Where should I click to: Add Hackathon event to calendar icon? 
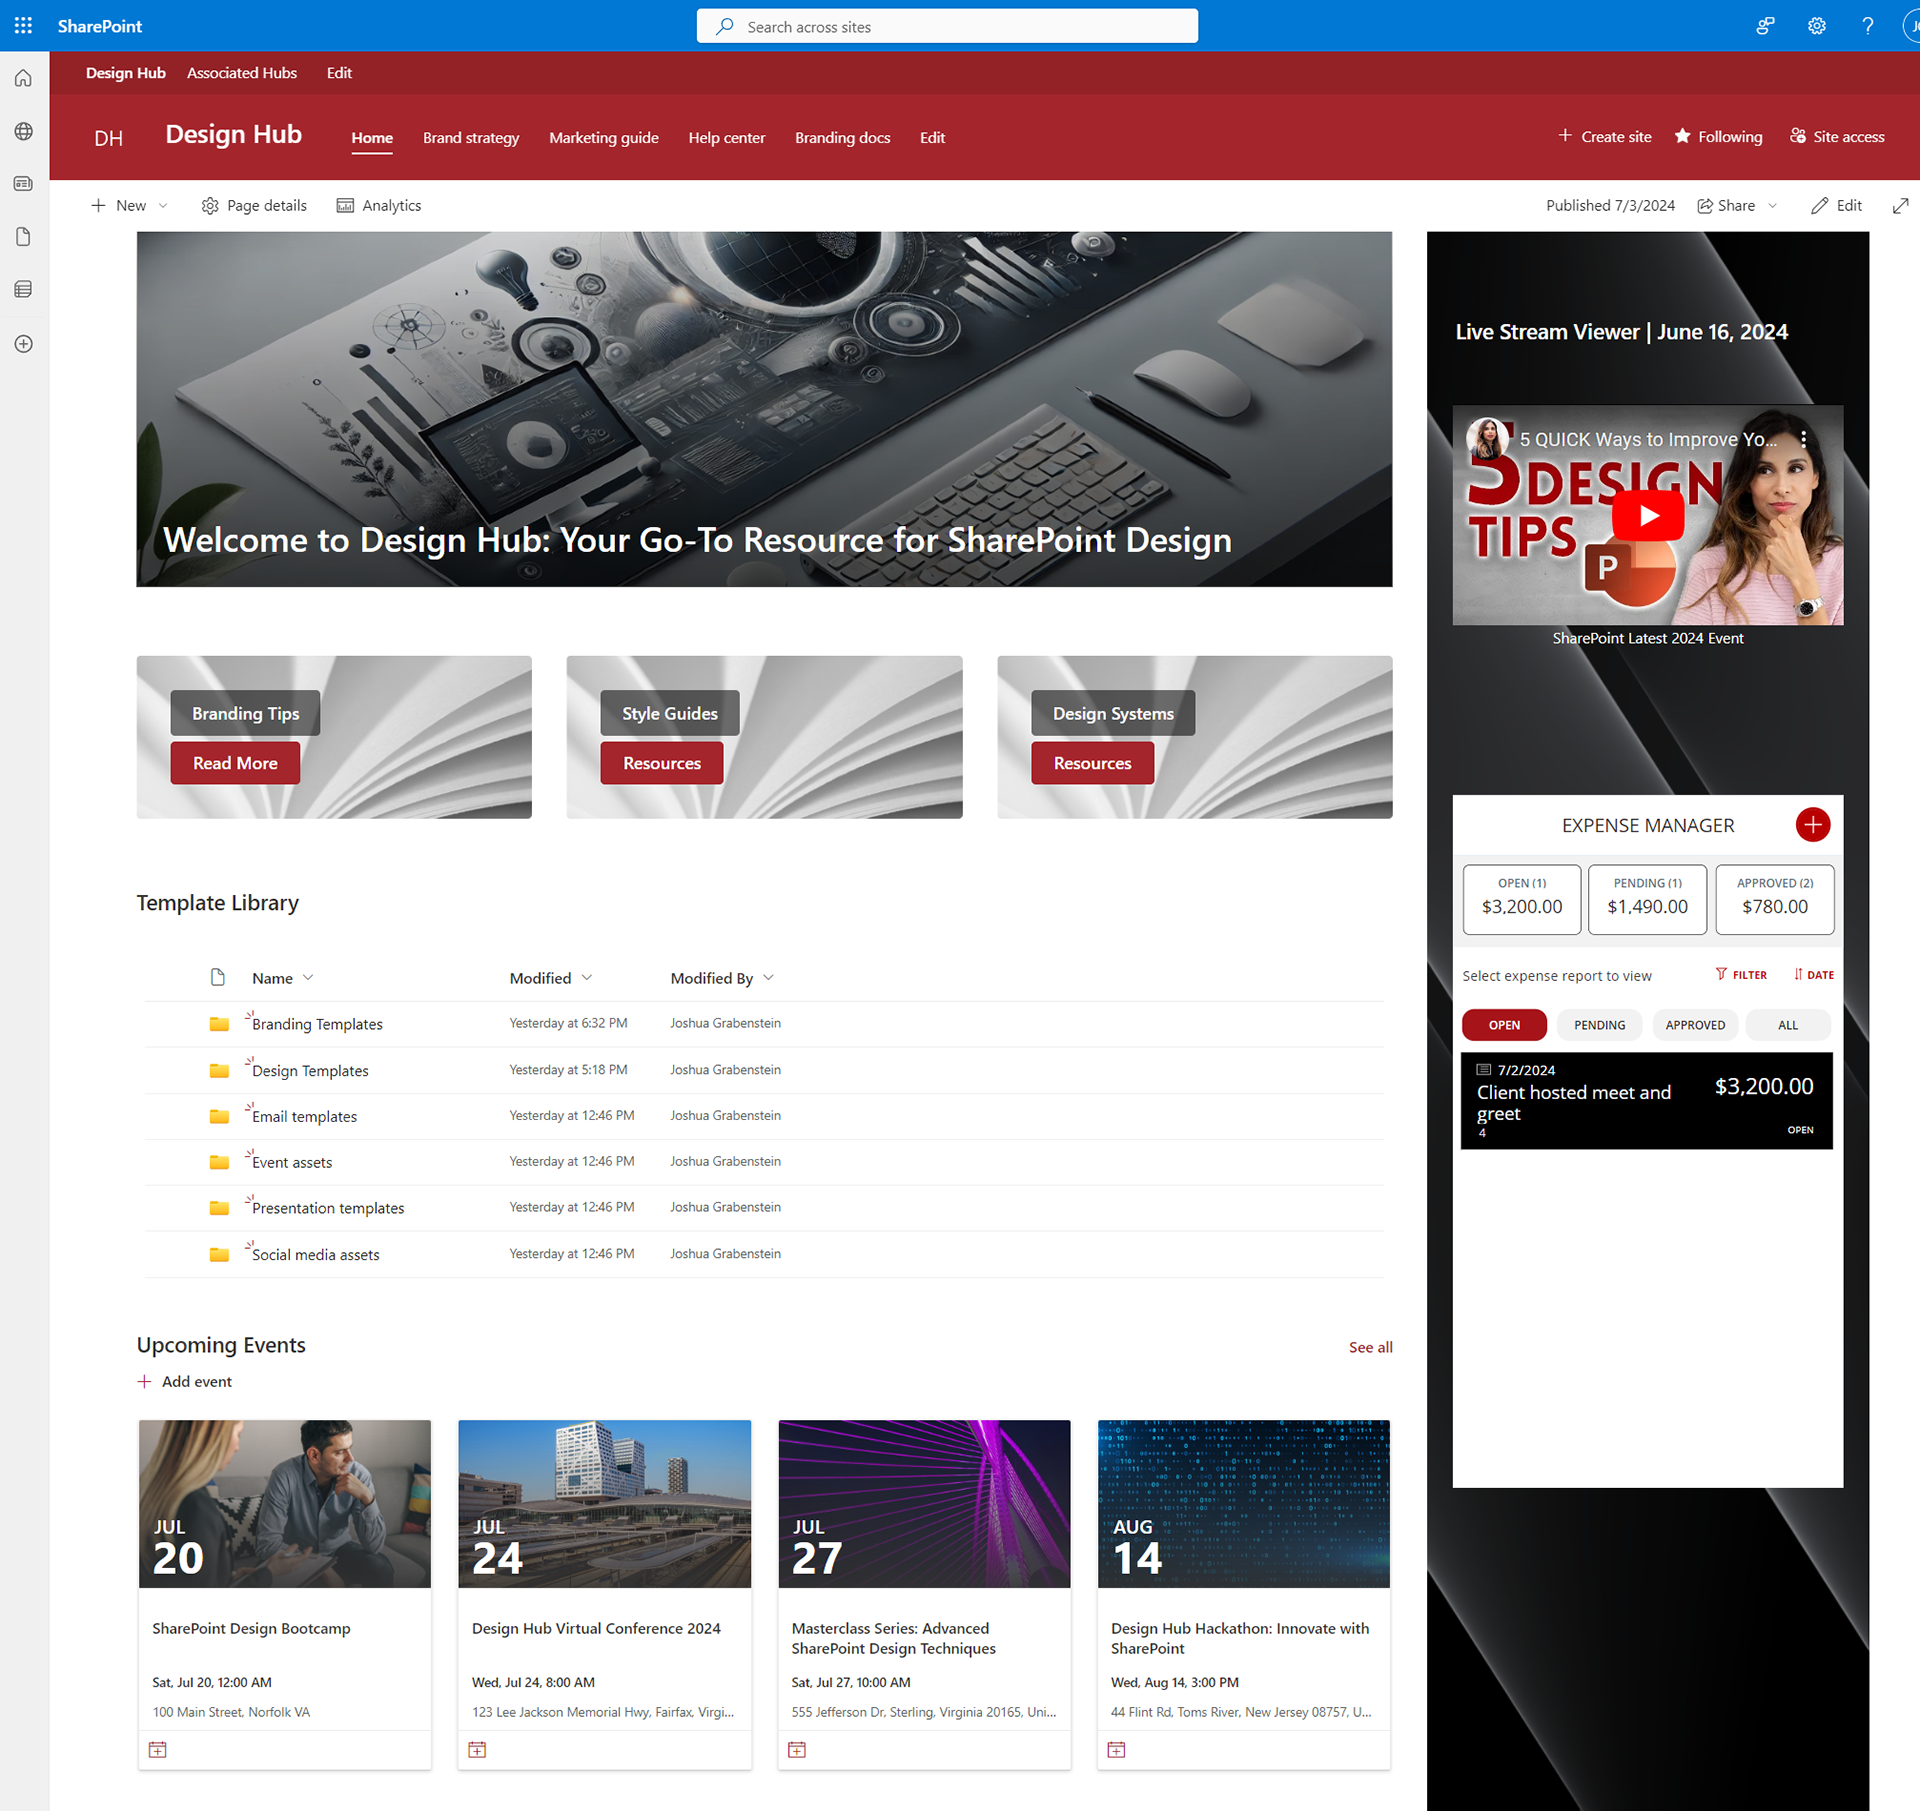(1116, 1749)
